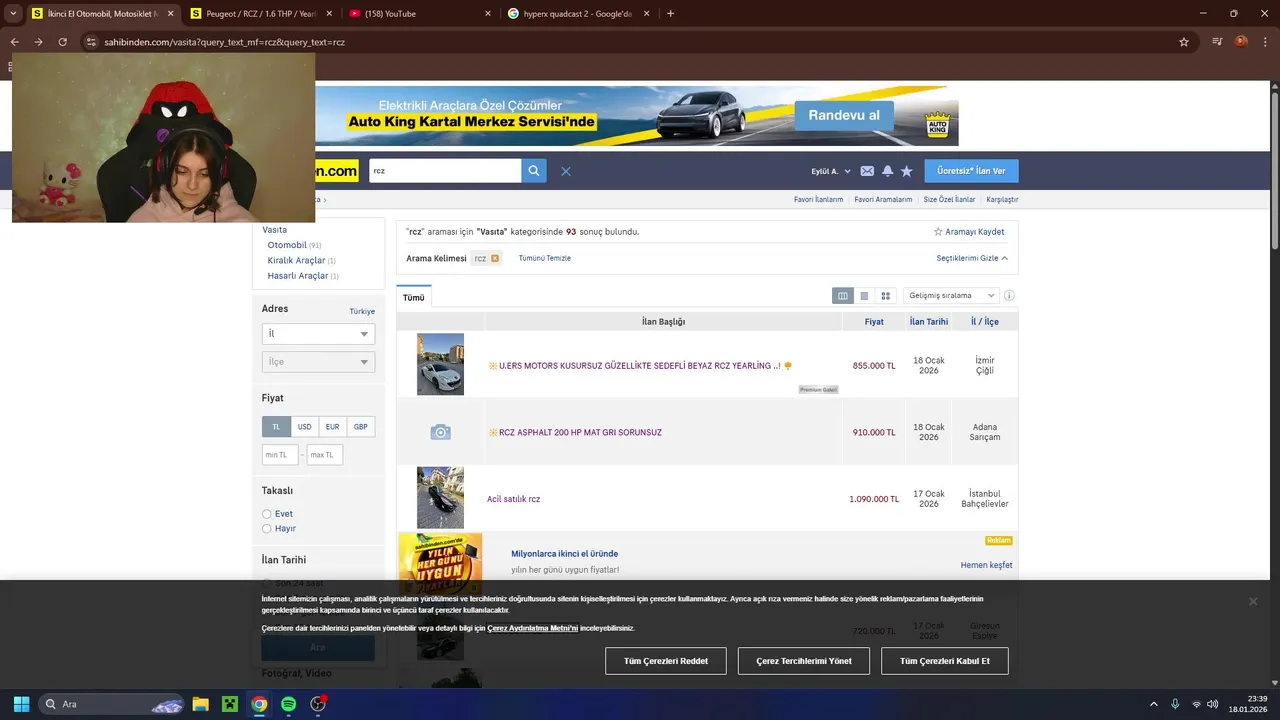Show hidden system tray icons

point(1154,704)
